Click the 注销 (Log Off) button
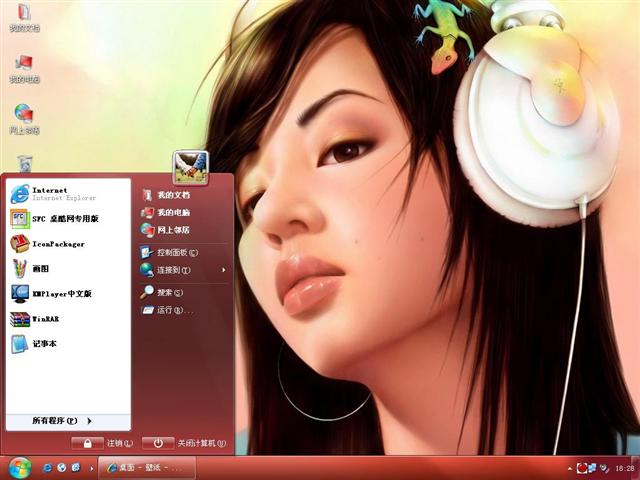The image size is (640, 480). (x=102, y=443)
